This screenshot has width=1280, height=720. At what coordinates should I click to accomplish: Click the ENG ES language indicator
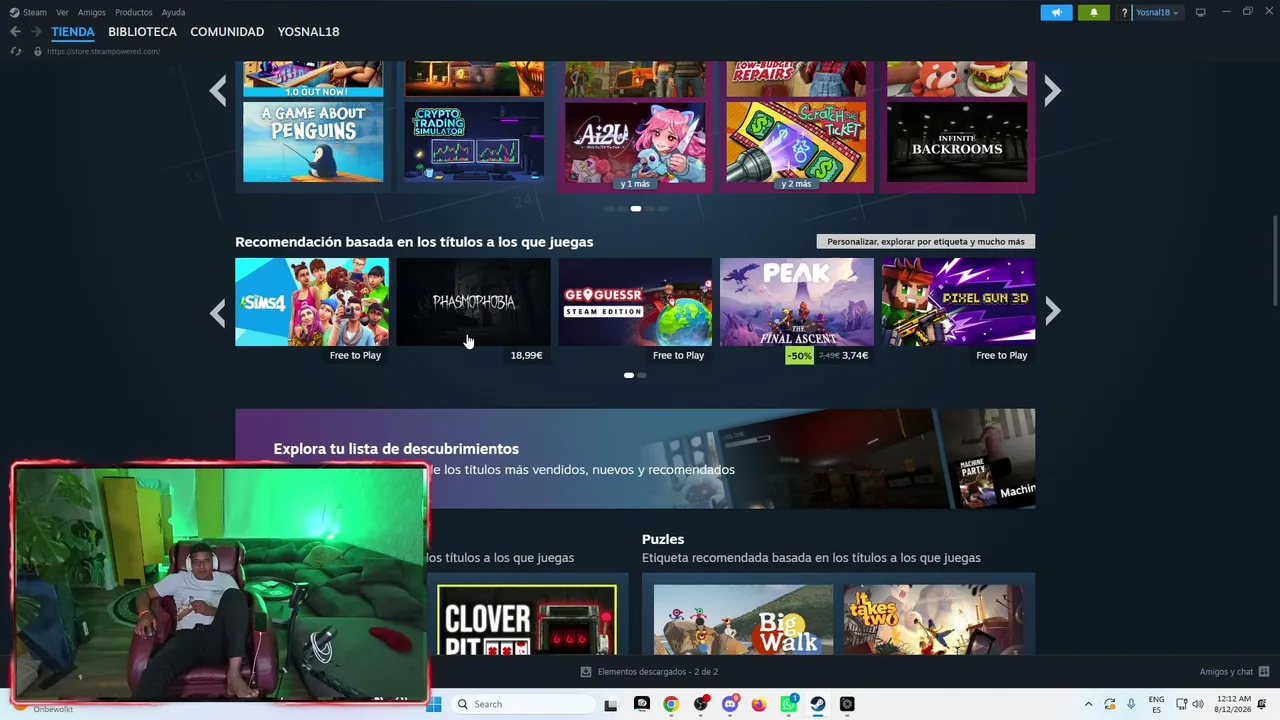(1156, 704)
